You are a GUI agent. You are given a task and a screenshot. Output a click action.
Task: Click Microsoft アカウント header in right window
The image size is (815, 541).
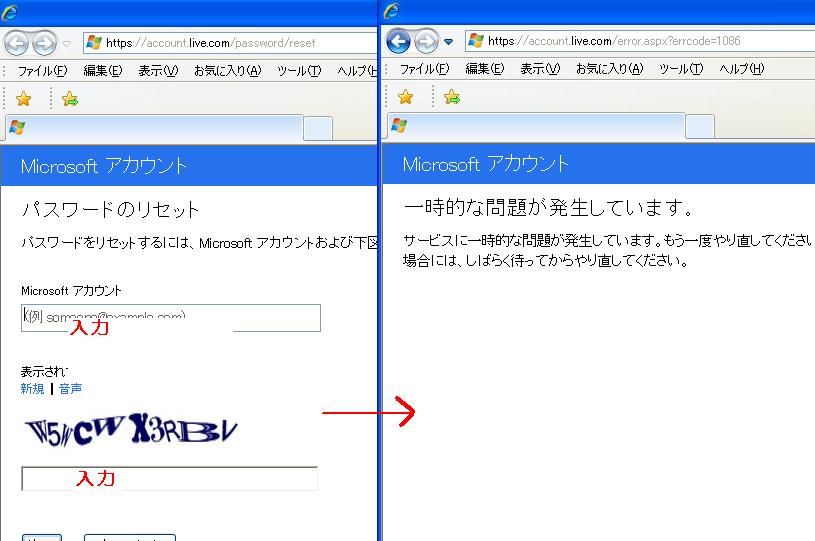[486, 164]
